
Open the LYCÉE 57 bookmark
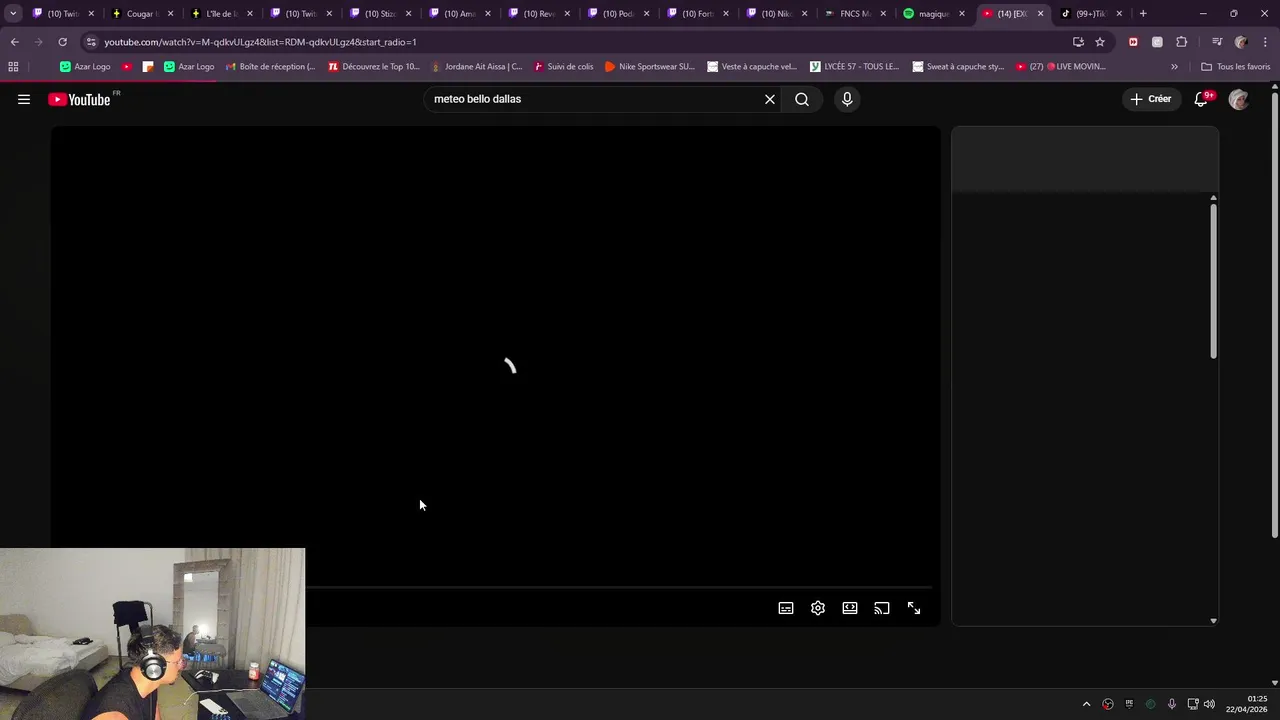coord(854,67)
